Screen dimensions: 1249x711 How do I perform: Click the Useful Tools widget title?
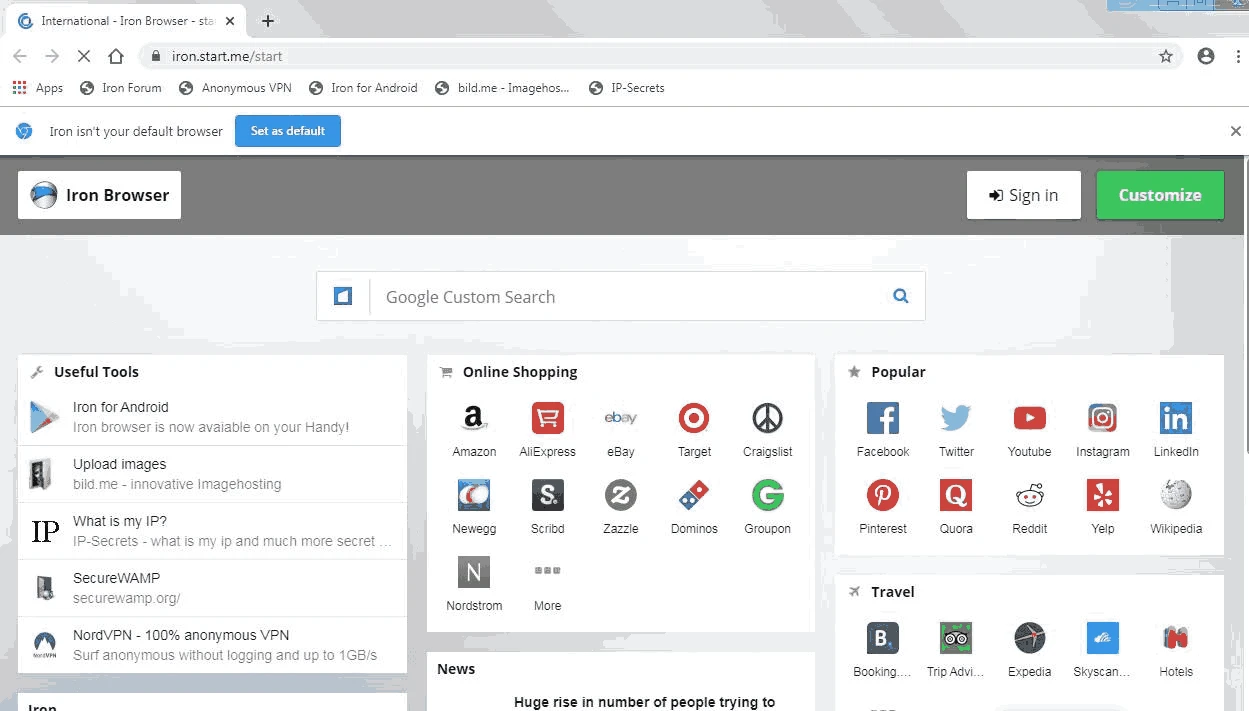point(96,372)
